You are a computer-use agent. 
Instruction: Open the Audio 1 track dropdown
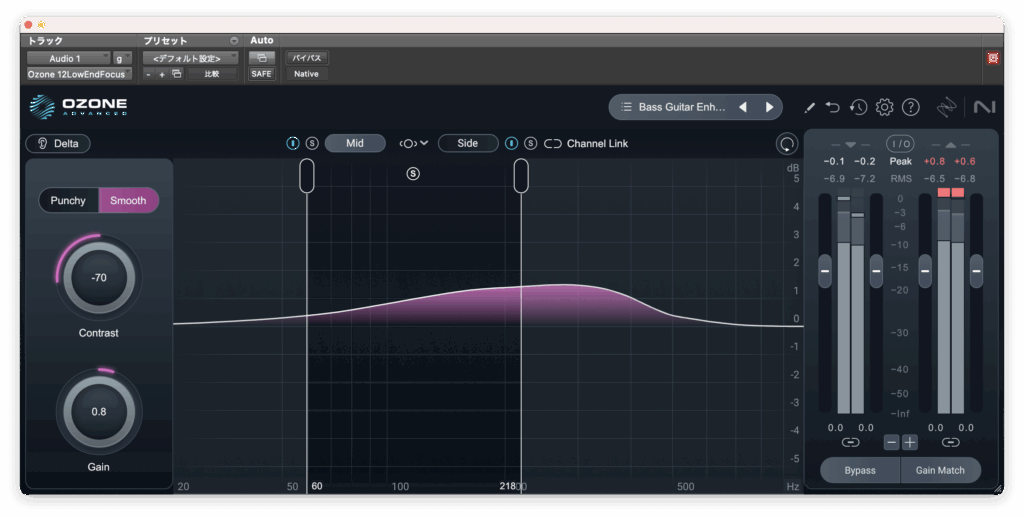click(68, 58)
